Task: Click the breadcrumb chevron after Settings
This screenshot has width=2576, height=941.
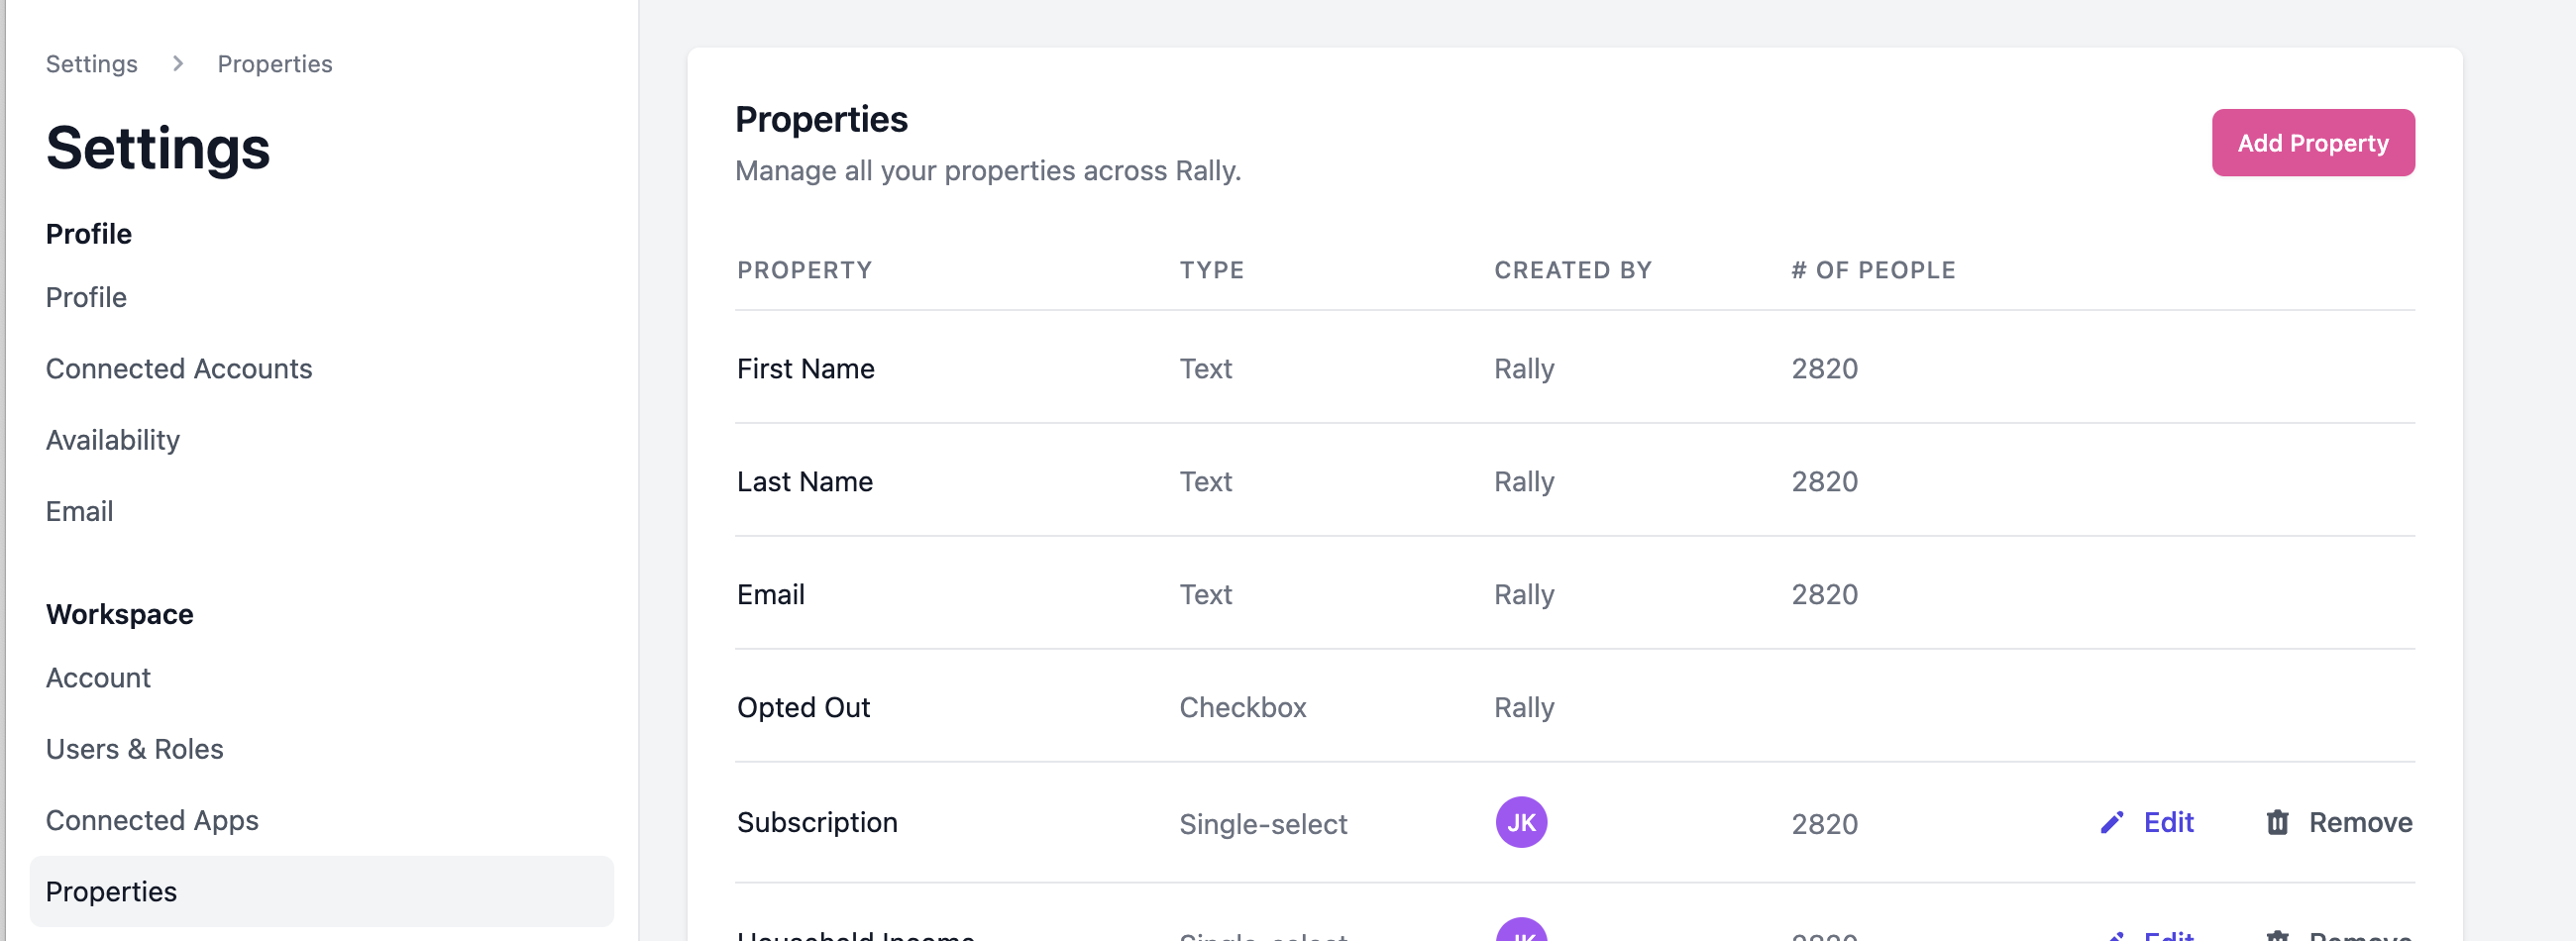Action: pos(178,64)
